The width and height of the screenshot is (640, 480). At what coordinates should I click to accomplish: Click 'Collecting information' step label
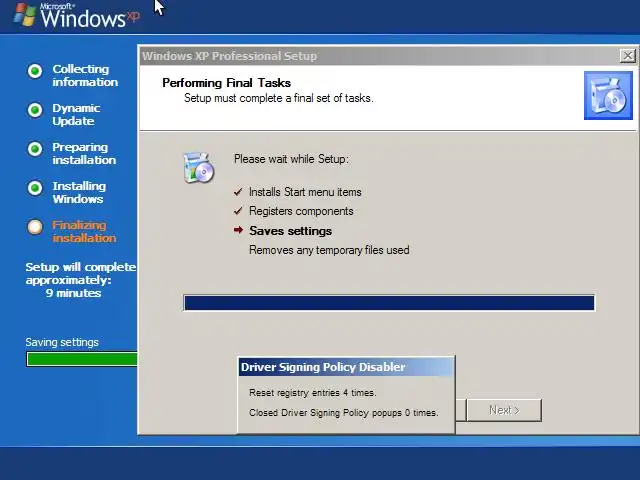[x=85, y=75]
